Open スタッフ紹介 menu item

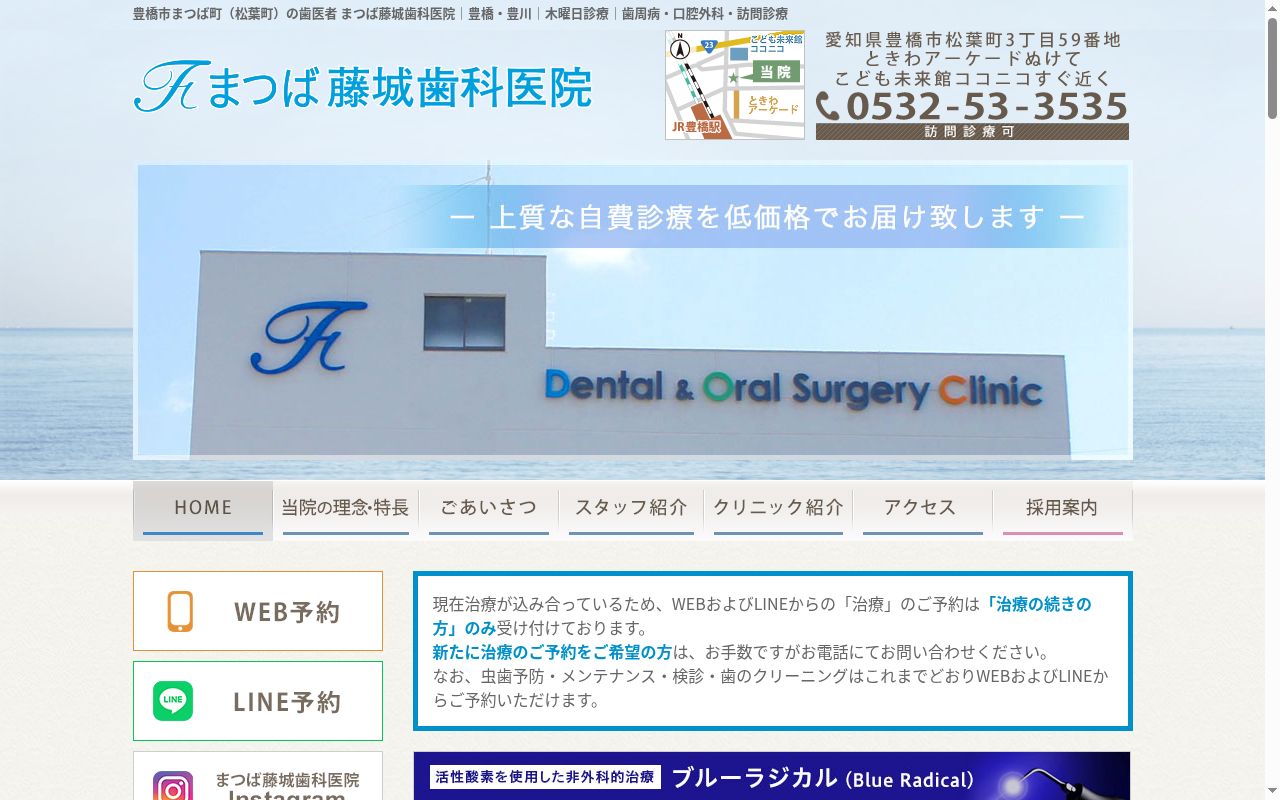[x=631, y=510]
